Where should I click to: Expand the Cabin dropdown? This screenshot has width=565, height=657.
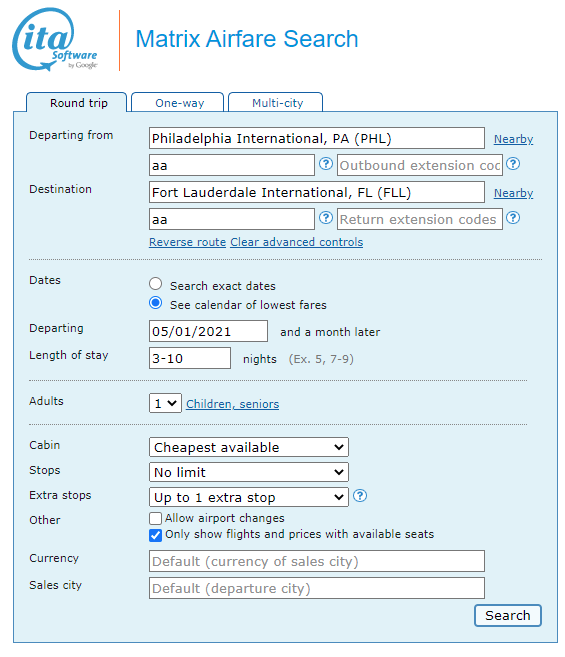[x=249, y=447]
